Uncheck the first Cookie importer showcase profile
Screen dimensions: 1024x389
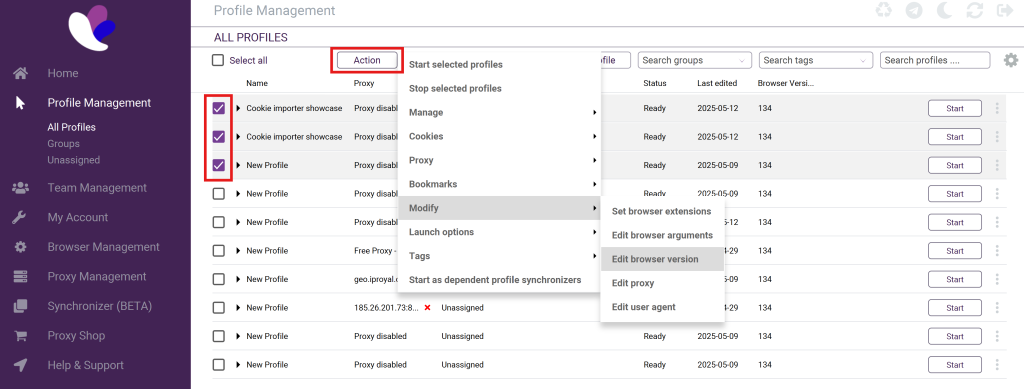(x=219, y=108)
